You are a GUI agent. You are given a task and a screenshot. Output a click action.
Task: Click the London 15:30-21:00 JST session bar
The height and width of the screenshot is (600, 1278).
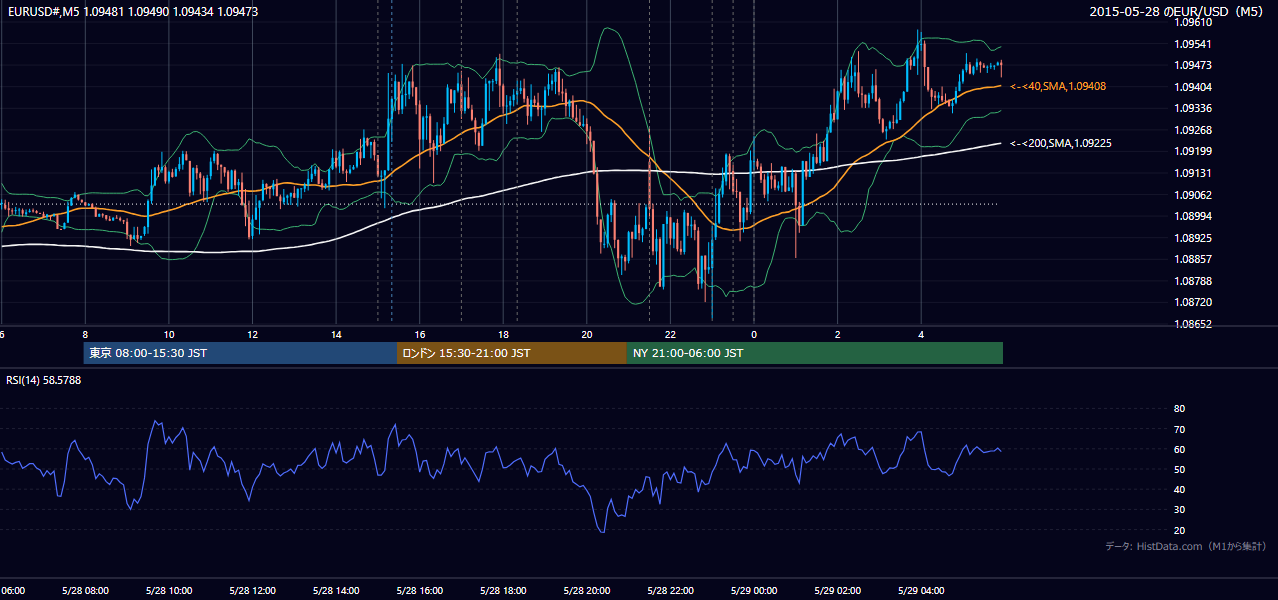coord(512,353)
